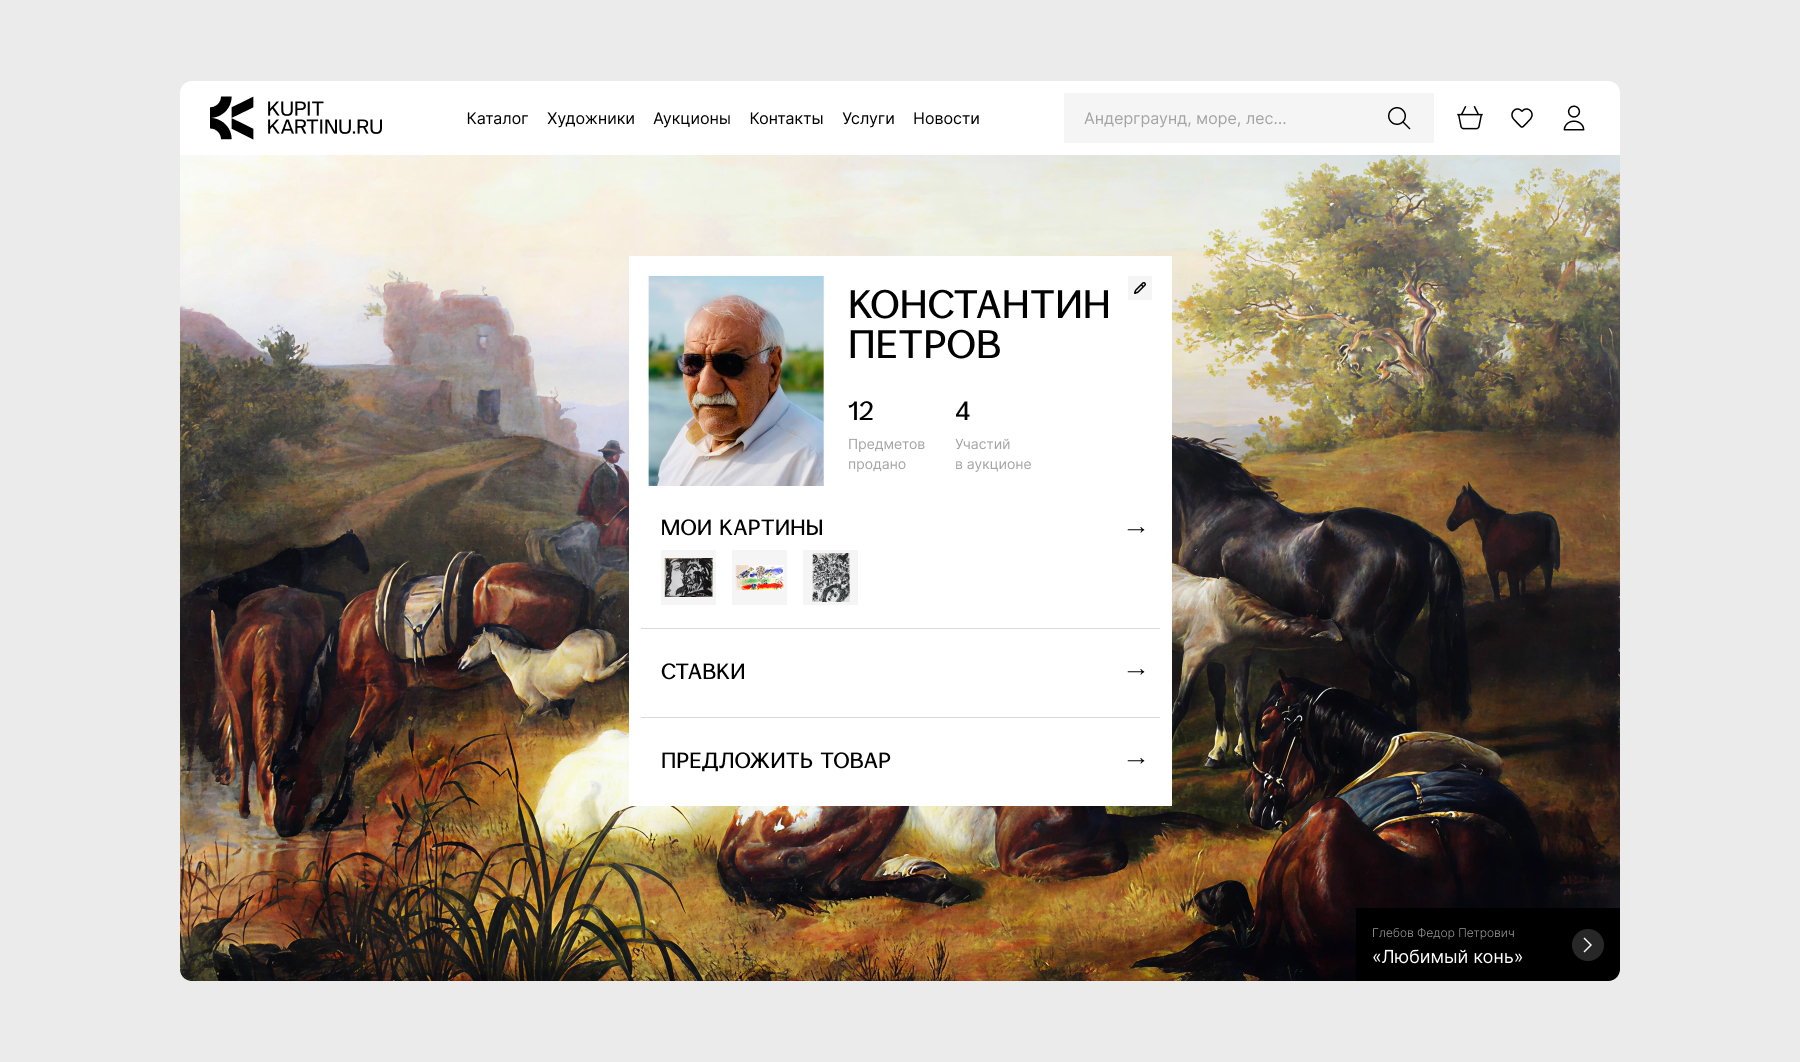This screenshot has height=1062, width=1800.
Task: Go to Художники in navigation
Action: tap(591, 118)
